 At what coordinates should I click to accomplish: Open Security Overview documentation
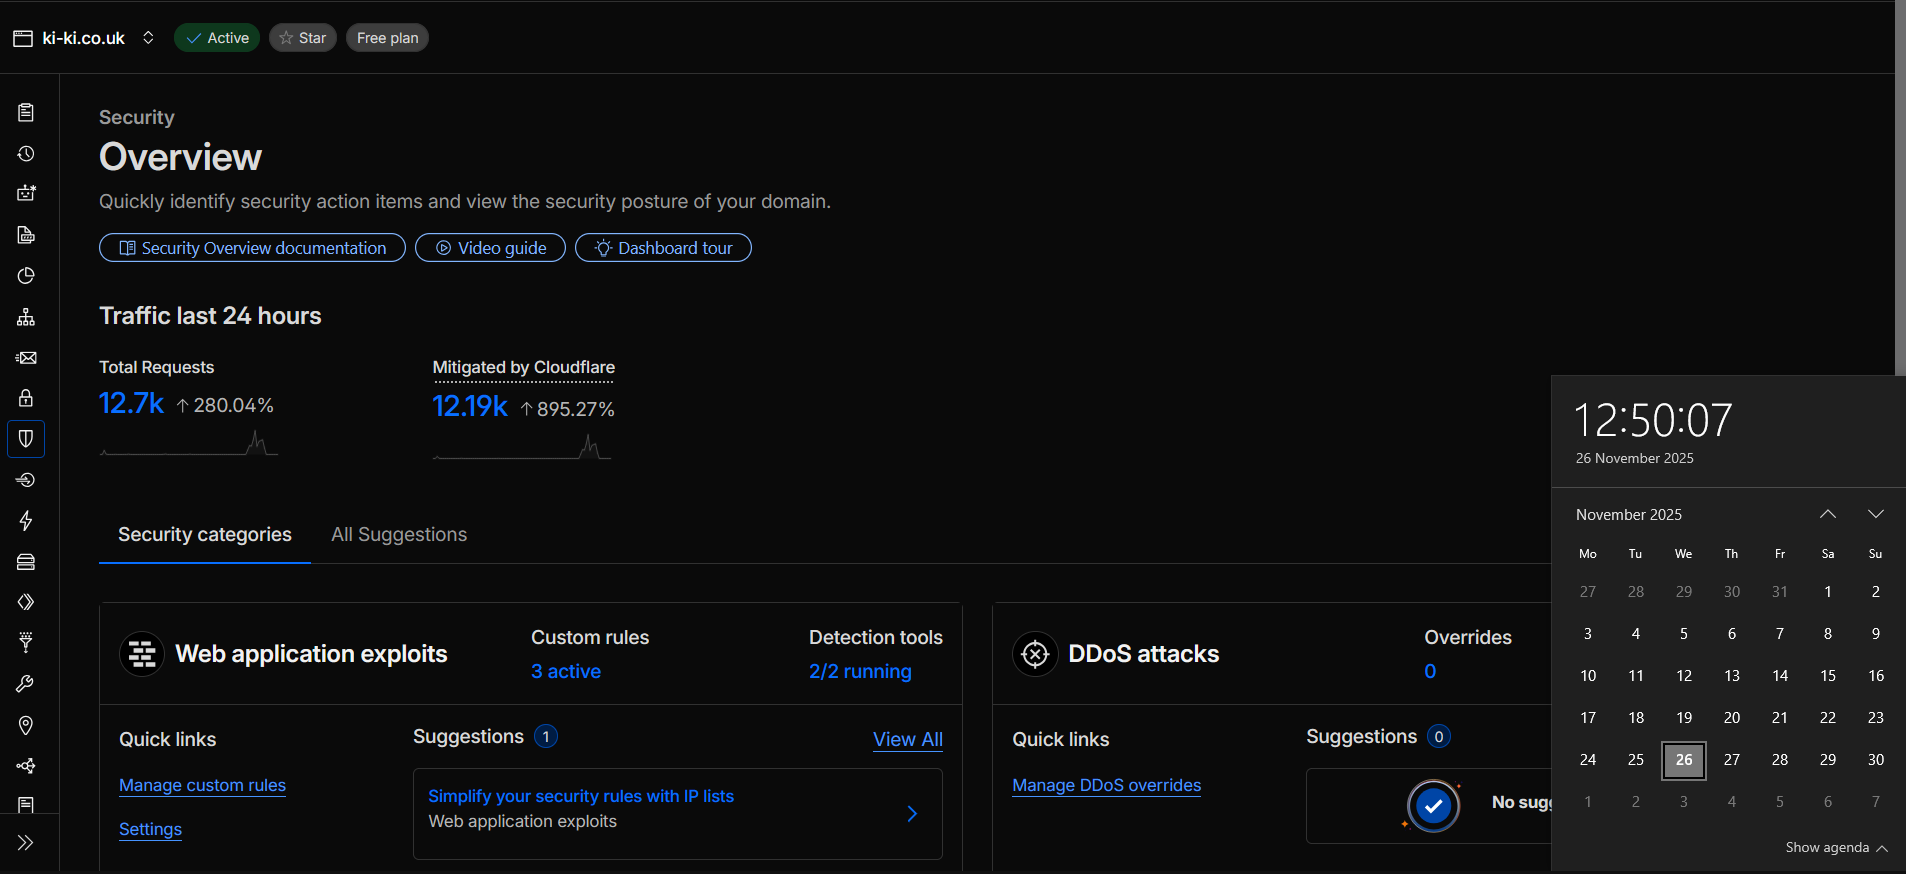click(252, 248)
